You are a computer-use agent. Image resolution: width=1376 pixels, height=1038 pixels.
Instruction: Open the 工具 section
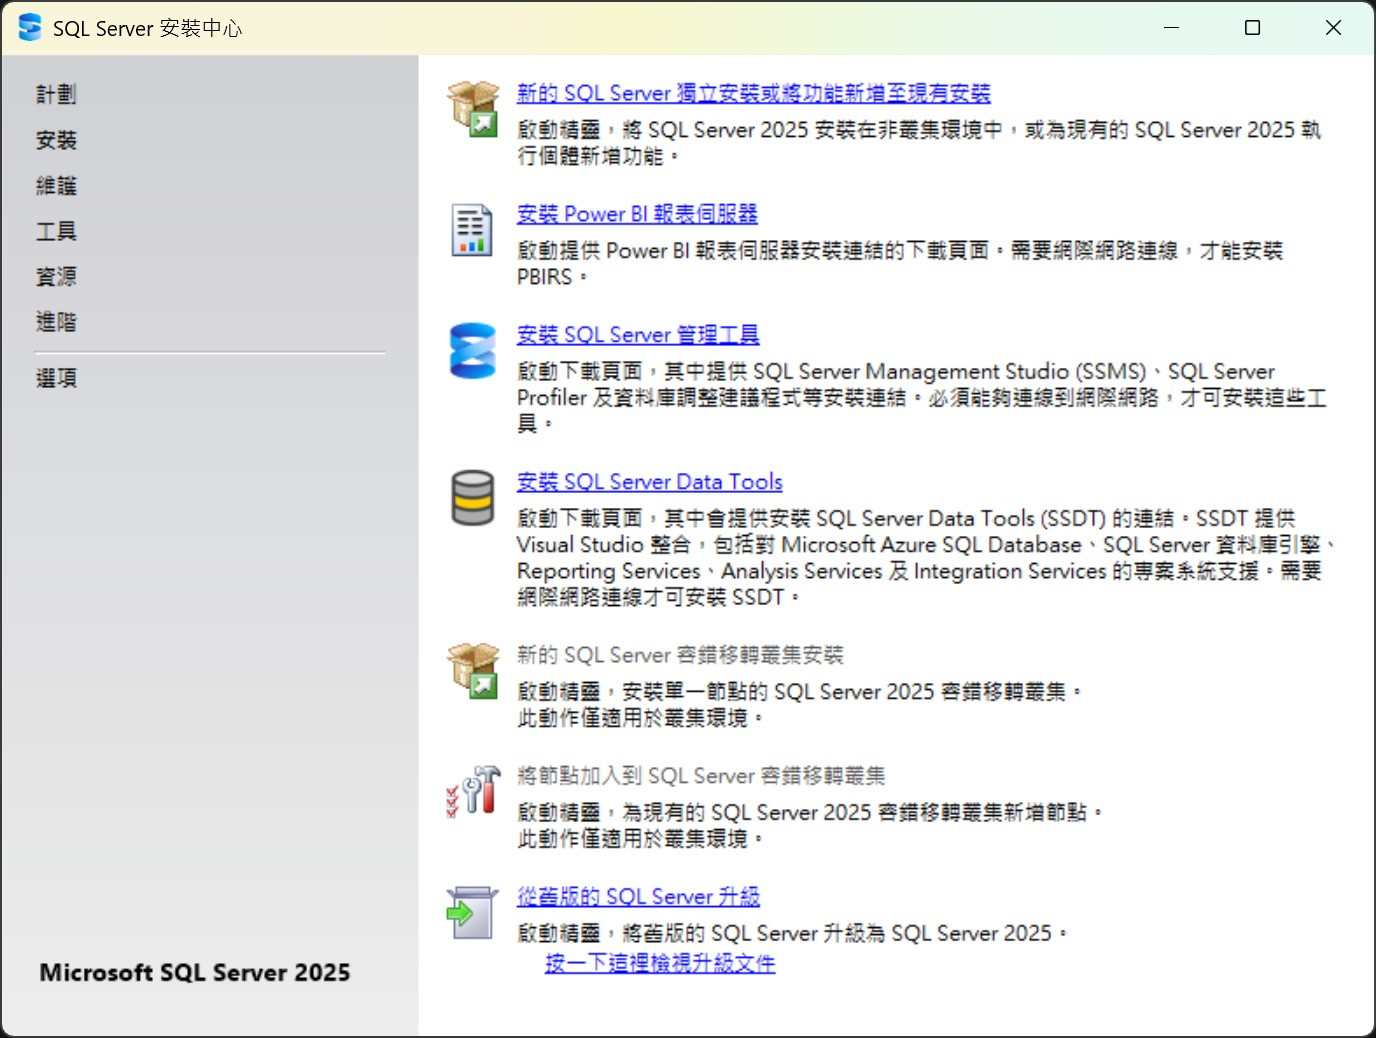56,231
